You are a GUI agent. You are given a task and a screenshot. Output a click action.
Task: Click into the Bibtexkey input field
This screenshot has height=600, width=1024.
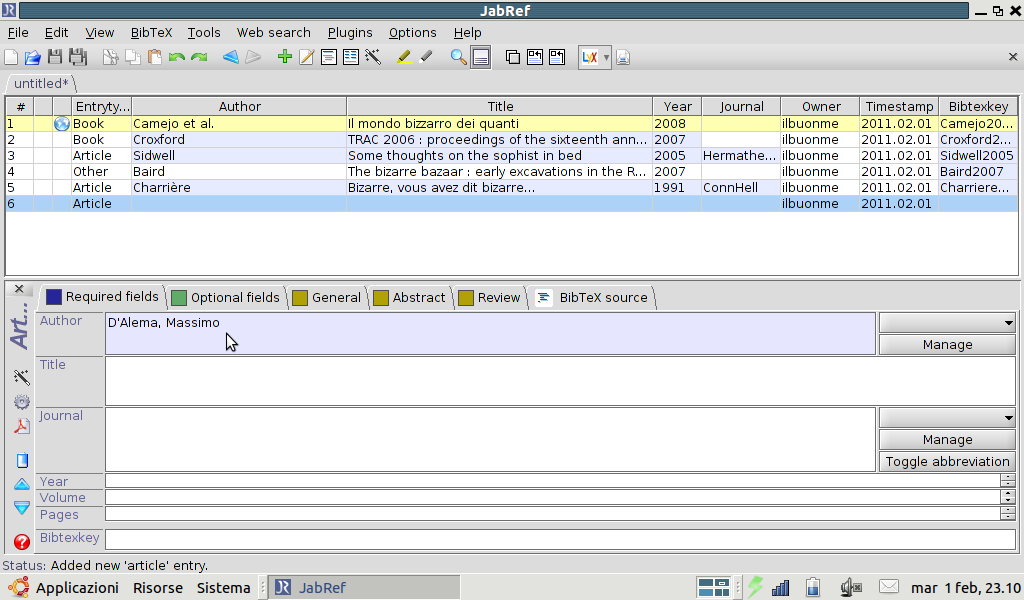click(x=560, y=539)
